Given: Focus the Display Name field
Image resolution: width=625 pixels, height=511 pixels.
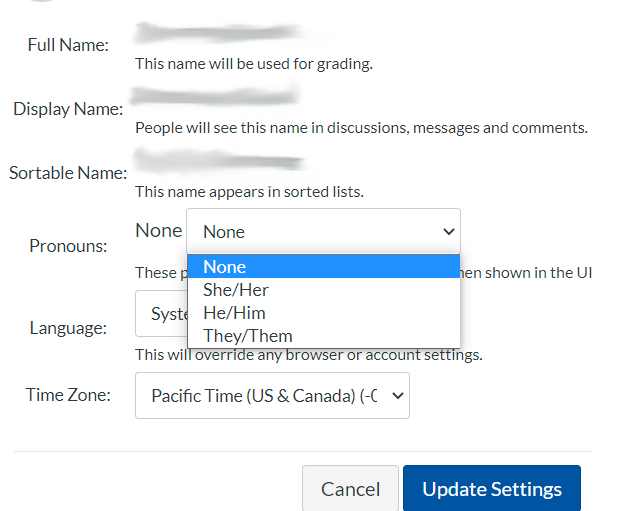Looking at the screenshot, I should [x=216, y=98].
